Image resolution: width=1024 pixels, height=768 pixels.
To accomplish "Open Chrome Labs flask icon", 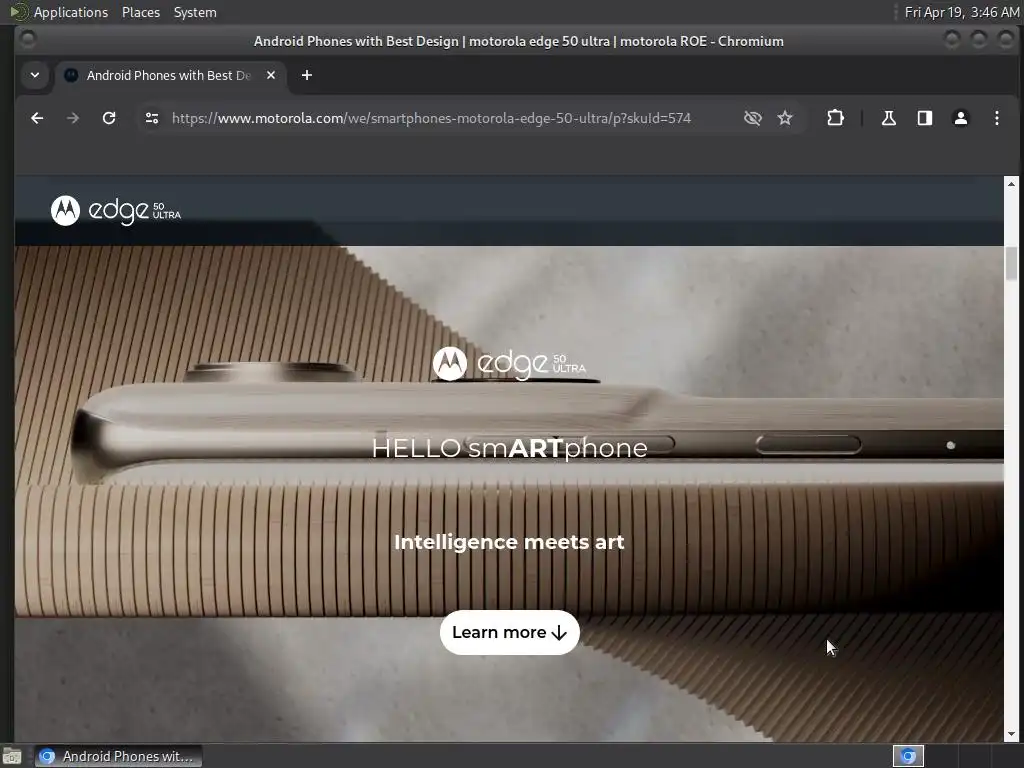I will (x=889, y=118).
